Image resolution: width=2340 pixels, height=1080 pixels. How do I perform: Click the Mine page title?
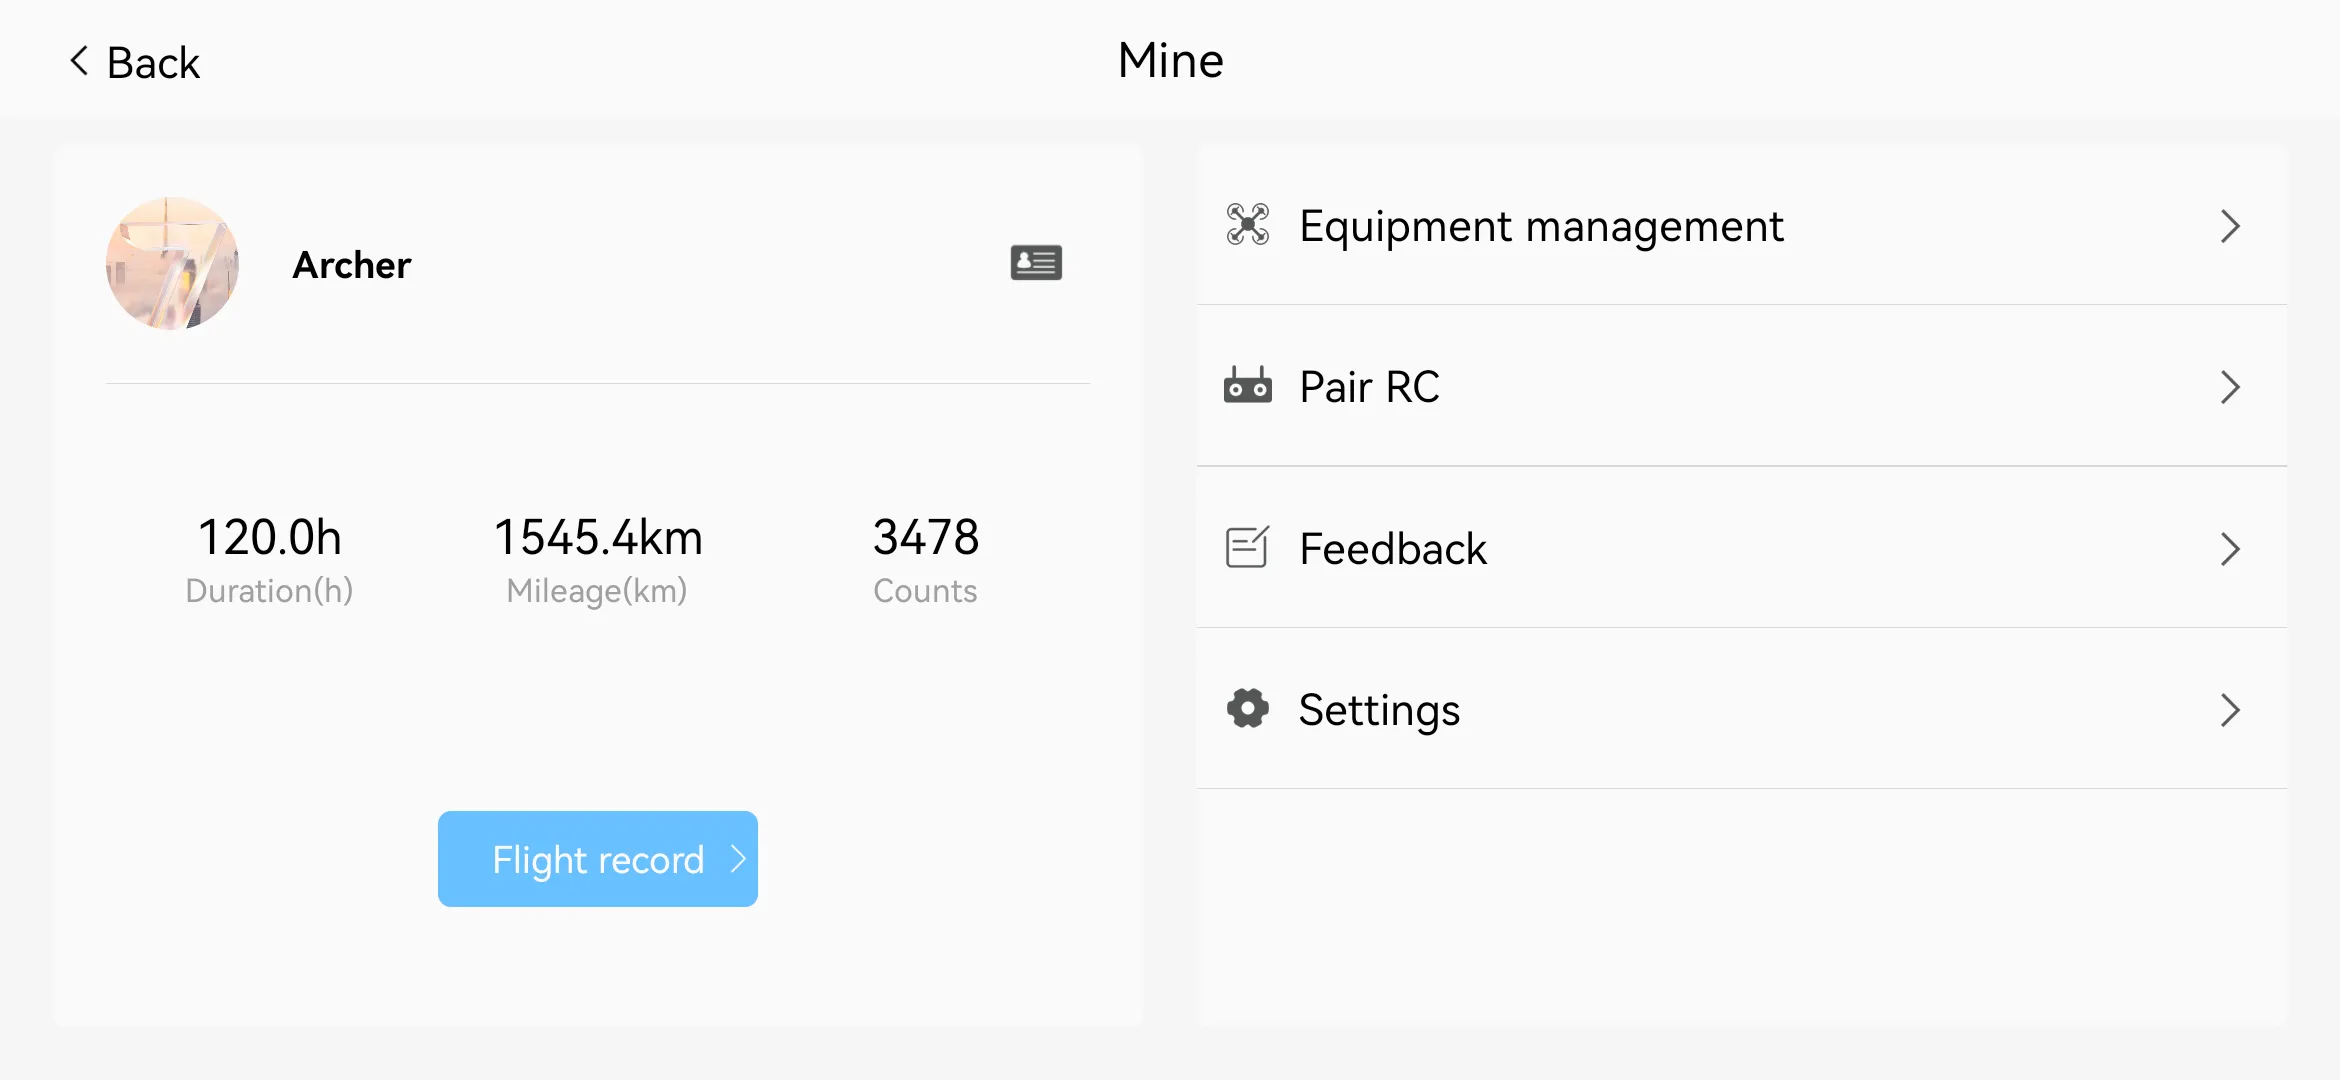click(x=1170, y=60)
